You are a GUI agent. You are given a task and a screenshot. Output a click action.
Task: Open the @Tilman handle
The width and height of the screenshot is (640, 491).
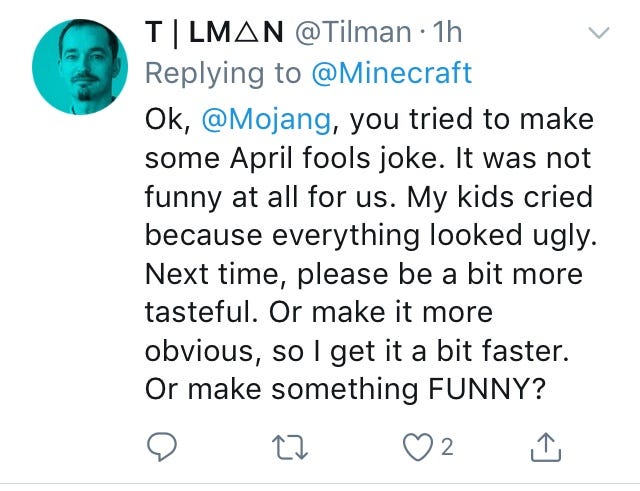pyautogui.click(x=353, y=32)
